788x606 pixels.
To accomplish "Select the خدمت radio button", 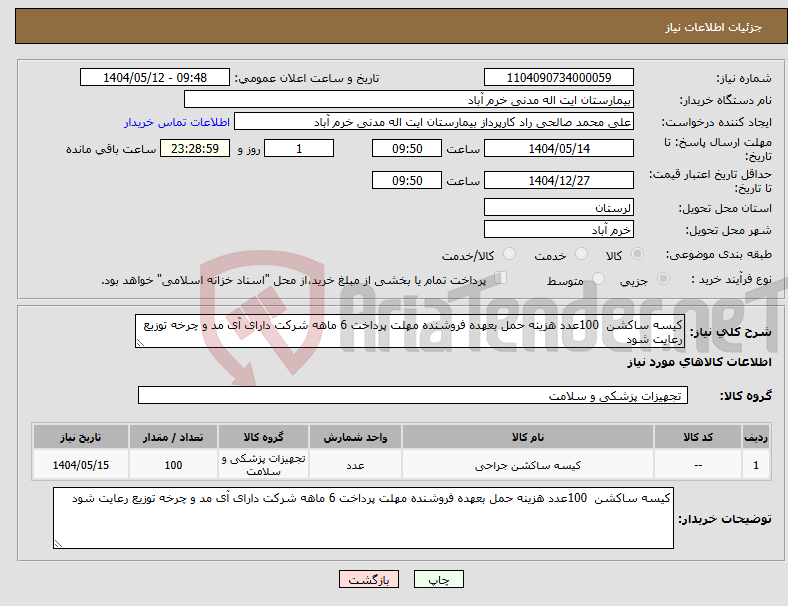I will pyautogui.click(x=581, y=254).
